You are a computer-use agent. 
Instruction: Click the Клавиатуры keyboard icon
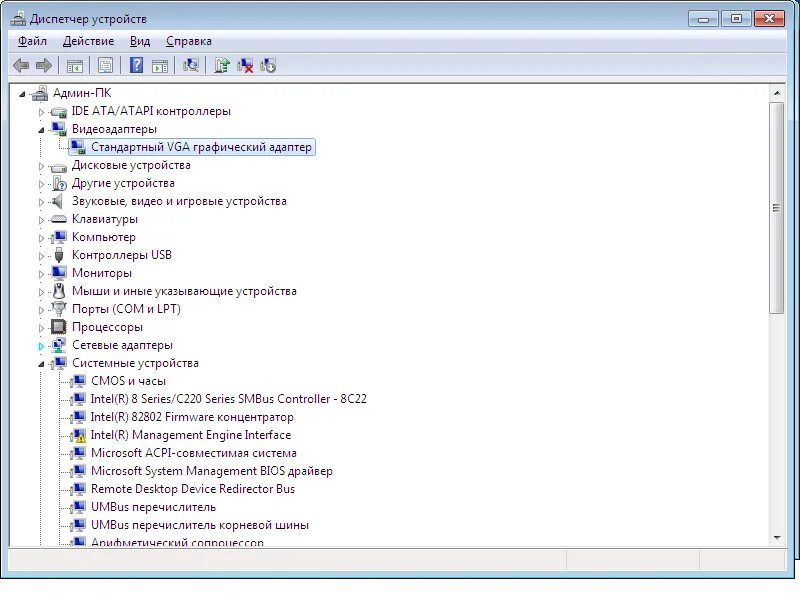coord(59,219)
